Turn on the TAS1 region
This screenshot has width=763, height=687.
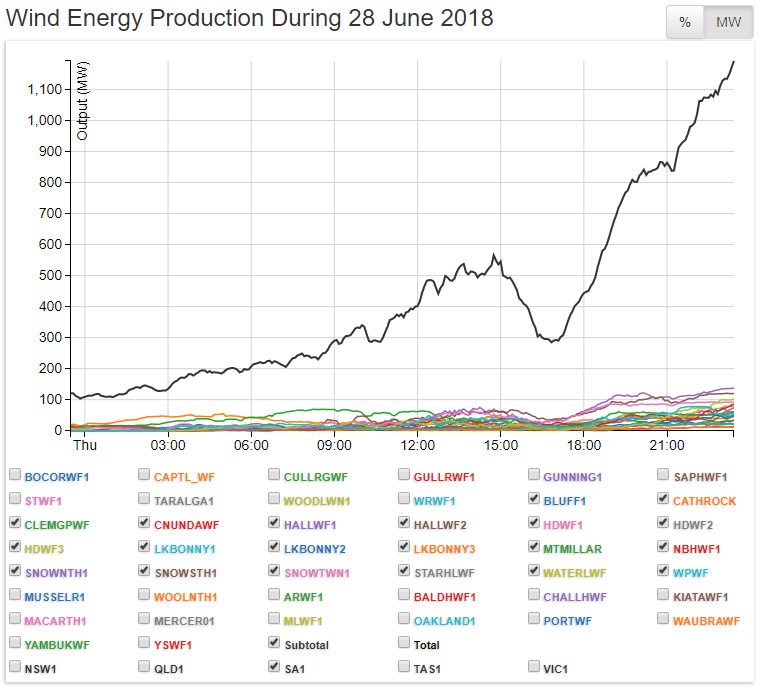tap(405, 667)
